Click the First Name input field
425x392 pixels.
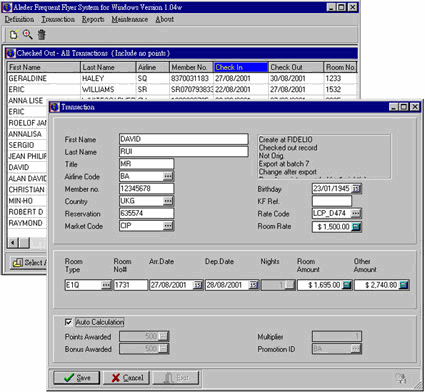tap(184, 139)
